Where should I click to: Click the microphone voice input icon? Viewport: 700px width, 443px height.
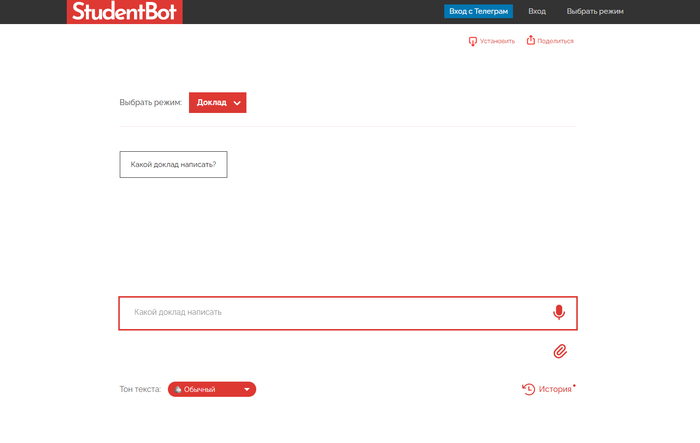point(558,312)
